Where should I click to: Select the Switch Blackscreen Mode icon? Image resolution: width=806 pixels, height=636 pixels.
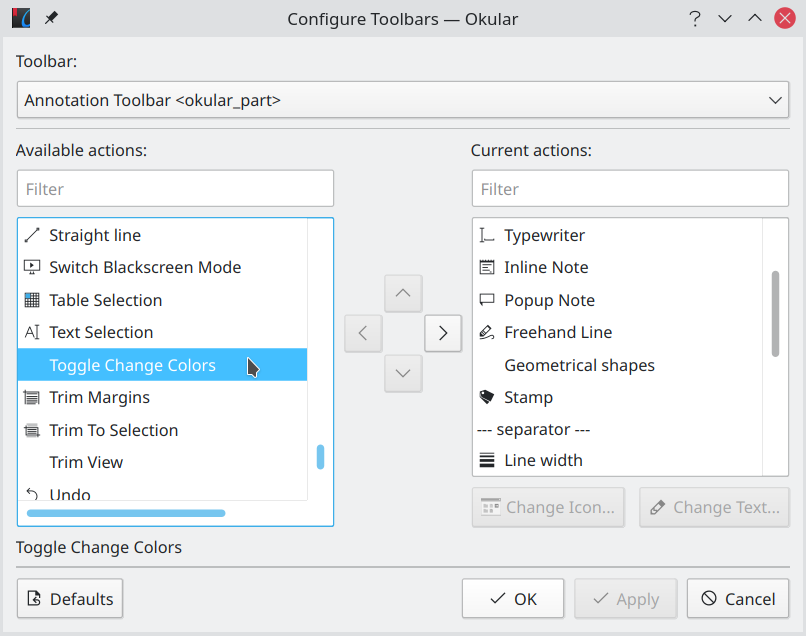32,267
